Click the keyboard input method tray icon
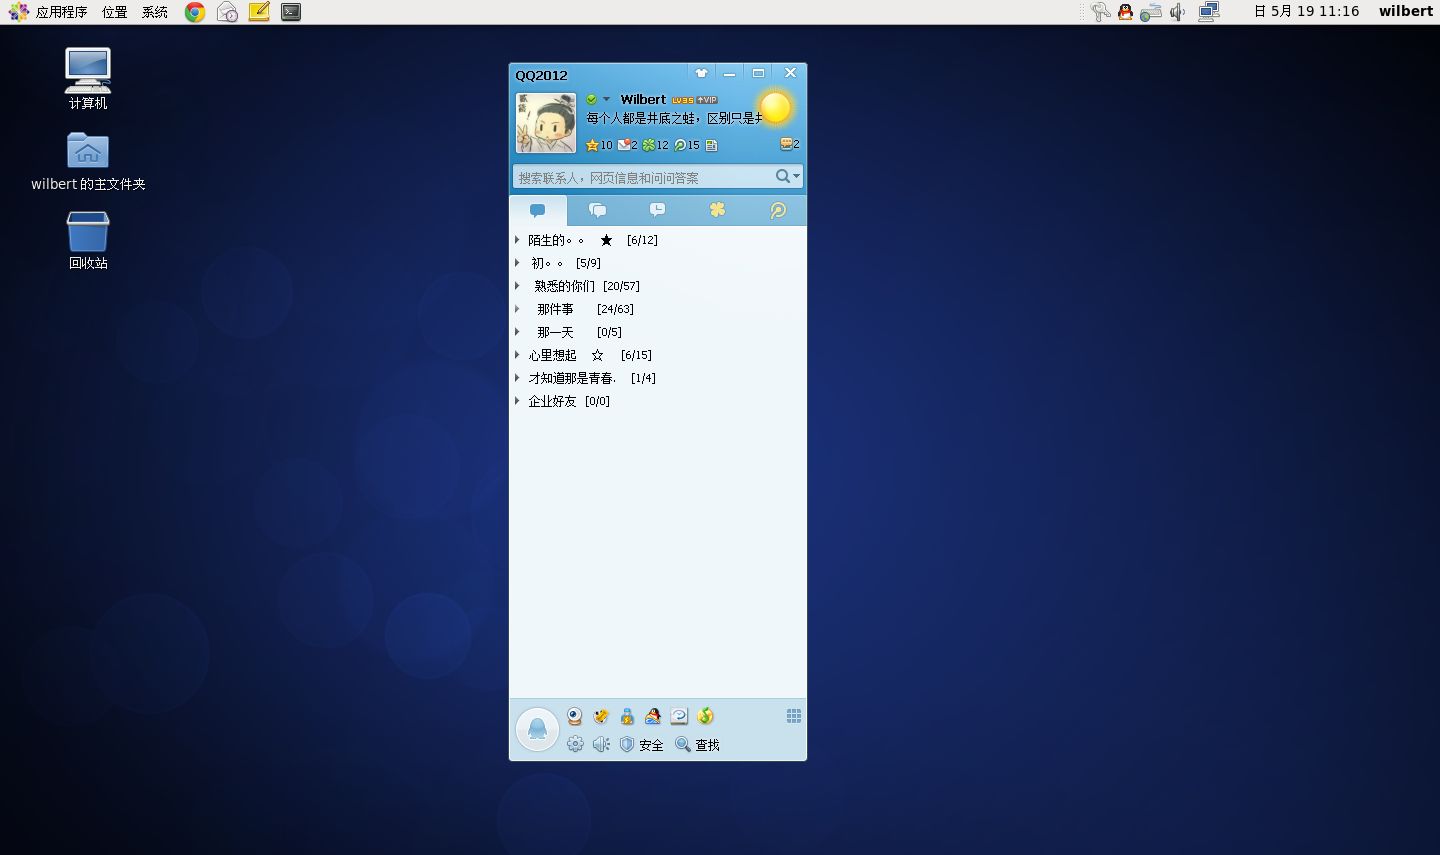The image size is (1440, 855). tap(1151, 12)
